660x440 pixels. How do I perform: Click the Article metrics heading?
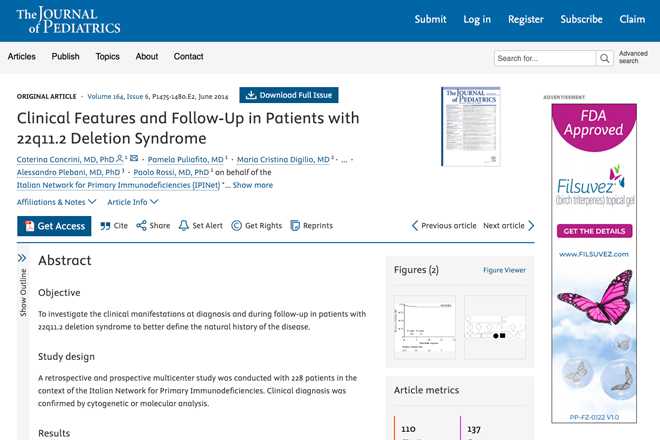pos(426,390)
